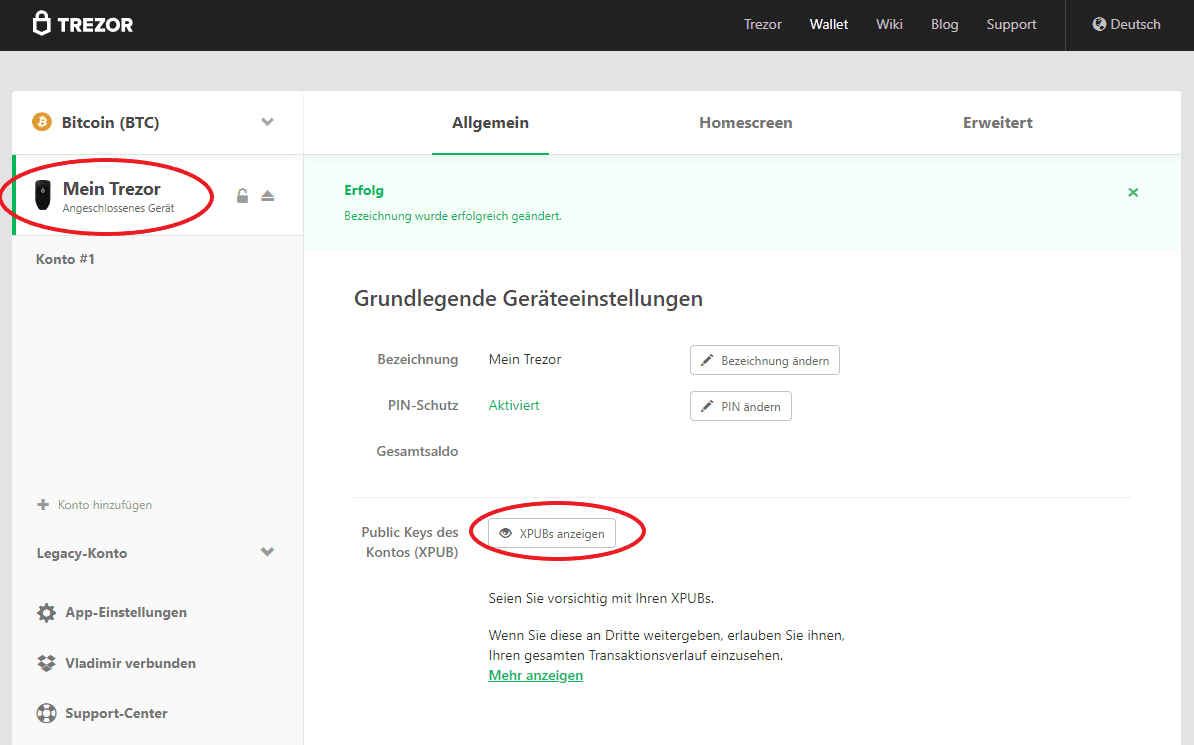Viewport: 1194px width, 745px height.
Task: Expand the Bitcoin (BTC) currency dropdown
Action: coord(267,122)
